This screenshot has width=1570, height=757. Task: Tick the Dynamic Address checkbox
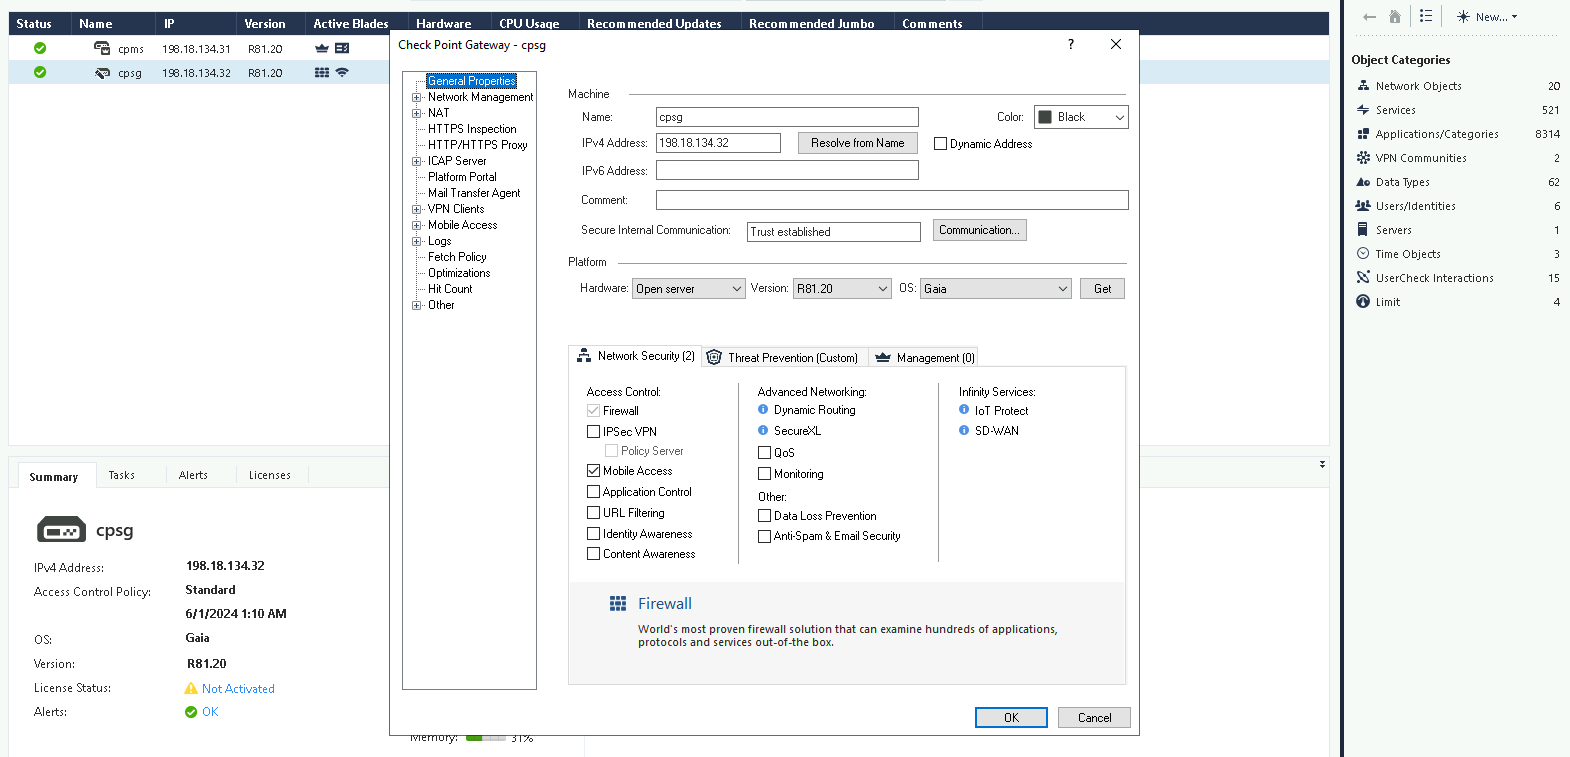point(940,144)
